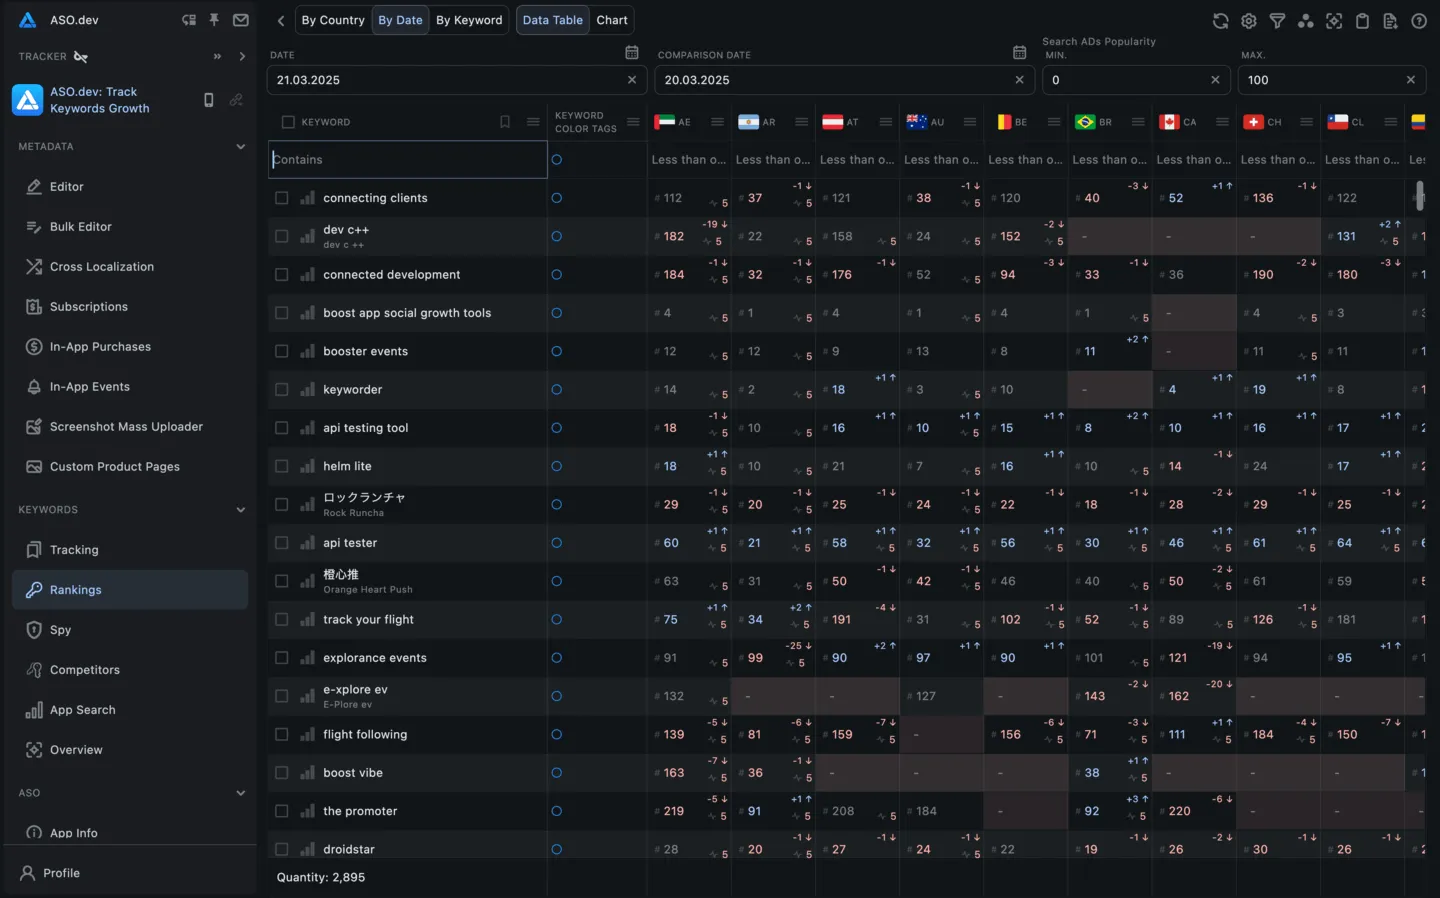This screenshot has width=1440, height=898.
Task: Collapse the Keywords section in the sidebar
Action: 240,510
